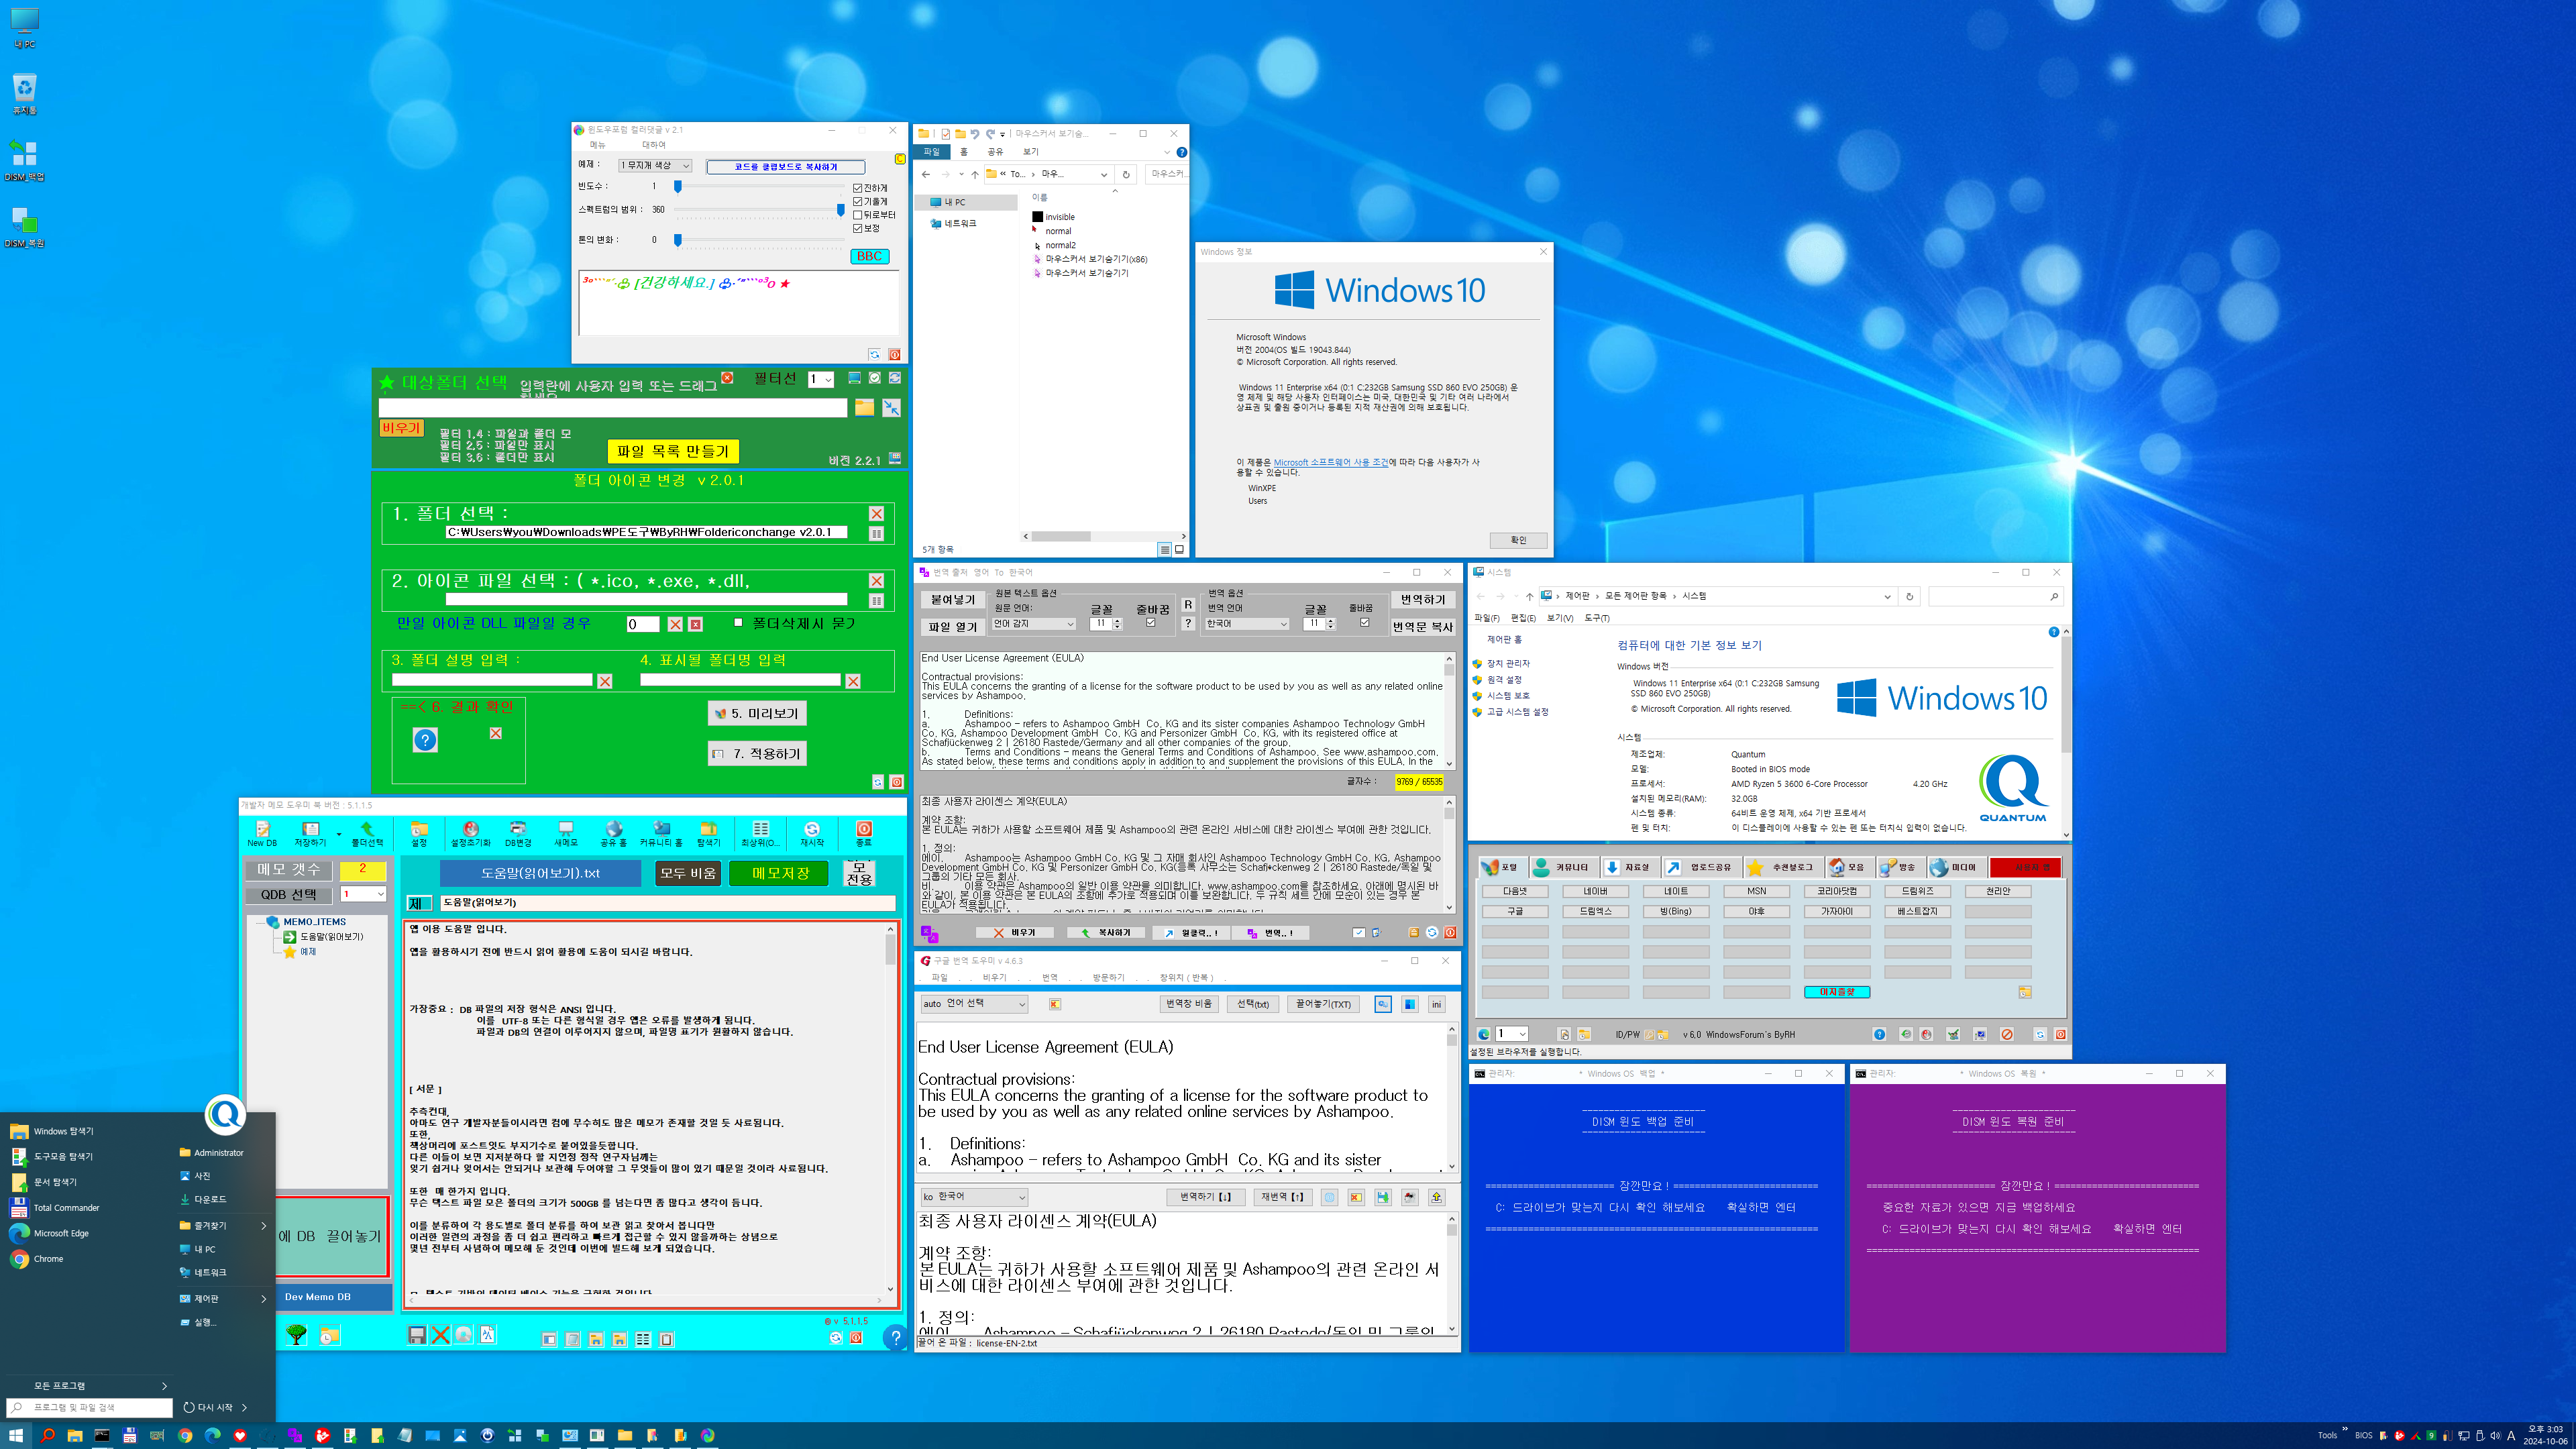Viewport: 2576px width, 1449px height.
Task: Toggle 폴더삭제시 묻기 checkbox
Action: point(738,622)
